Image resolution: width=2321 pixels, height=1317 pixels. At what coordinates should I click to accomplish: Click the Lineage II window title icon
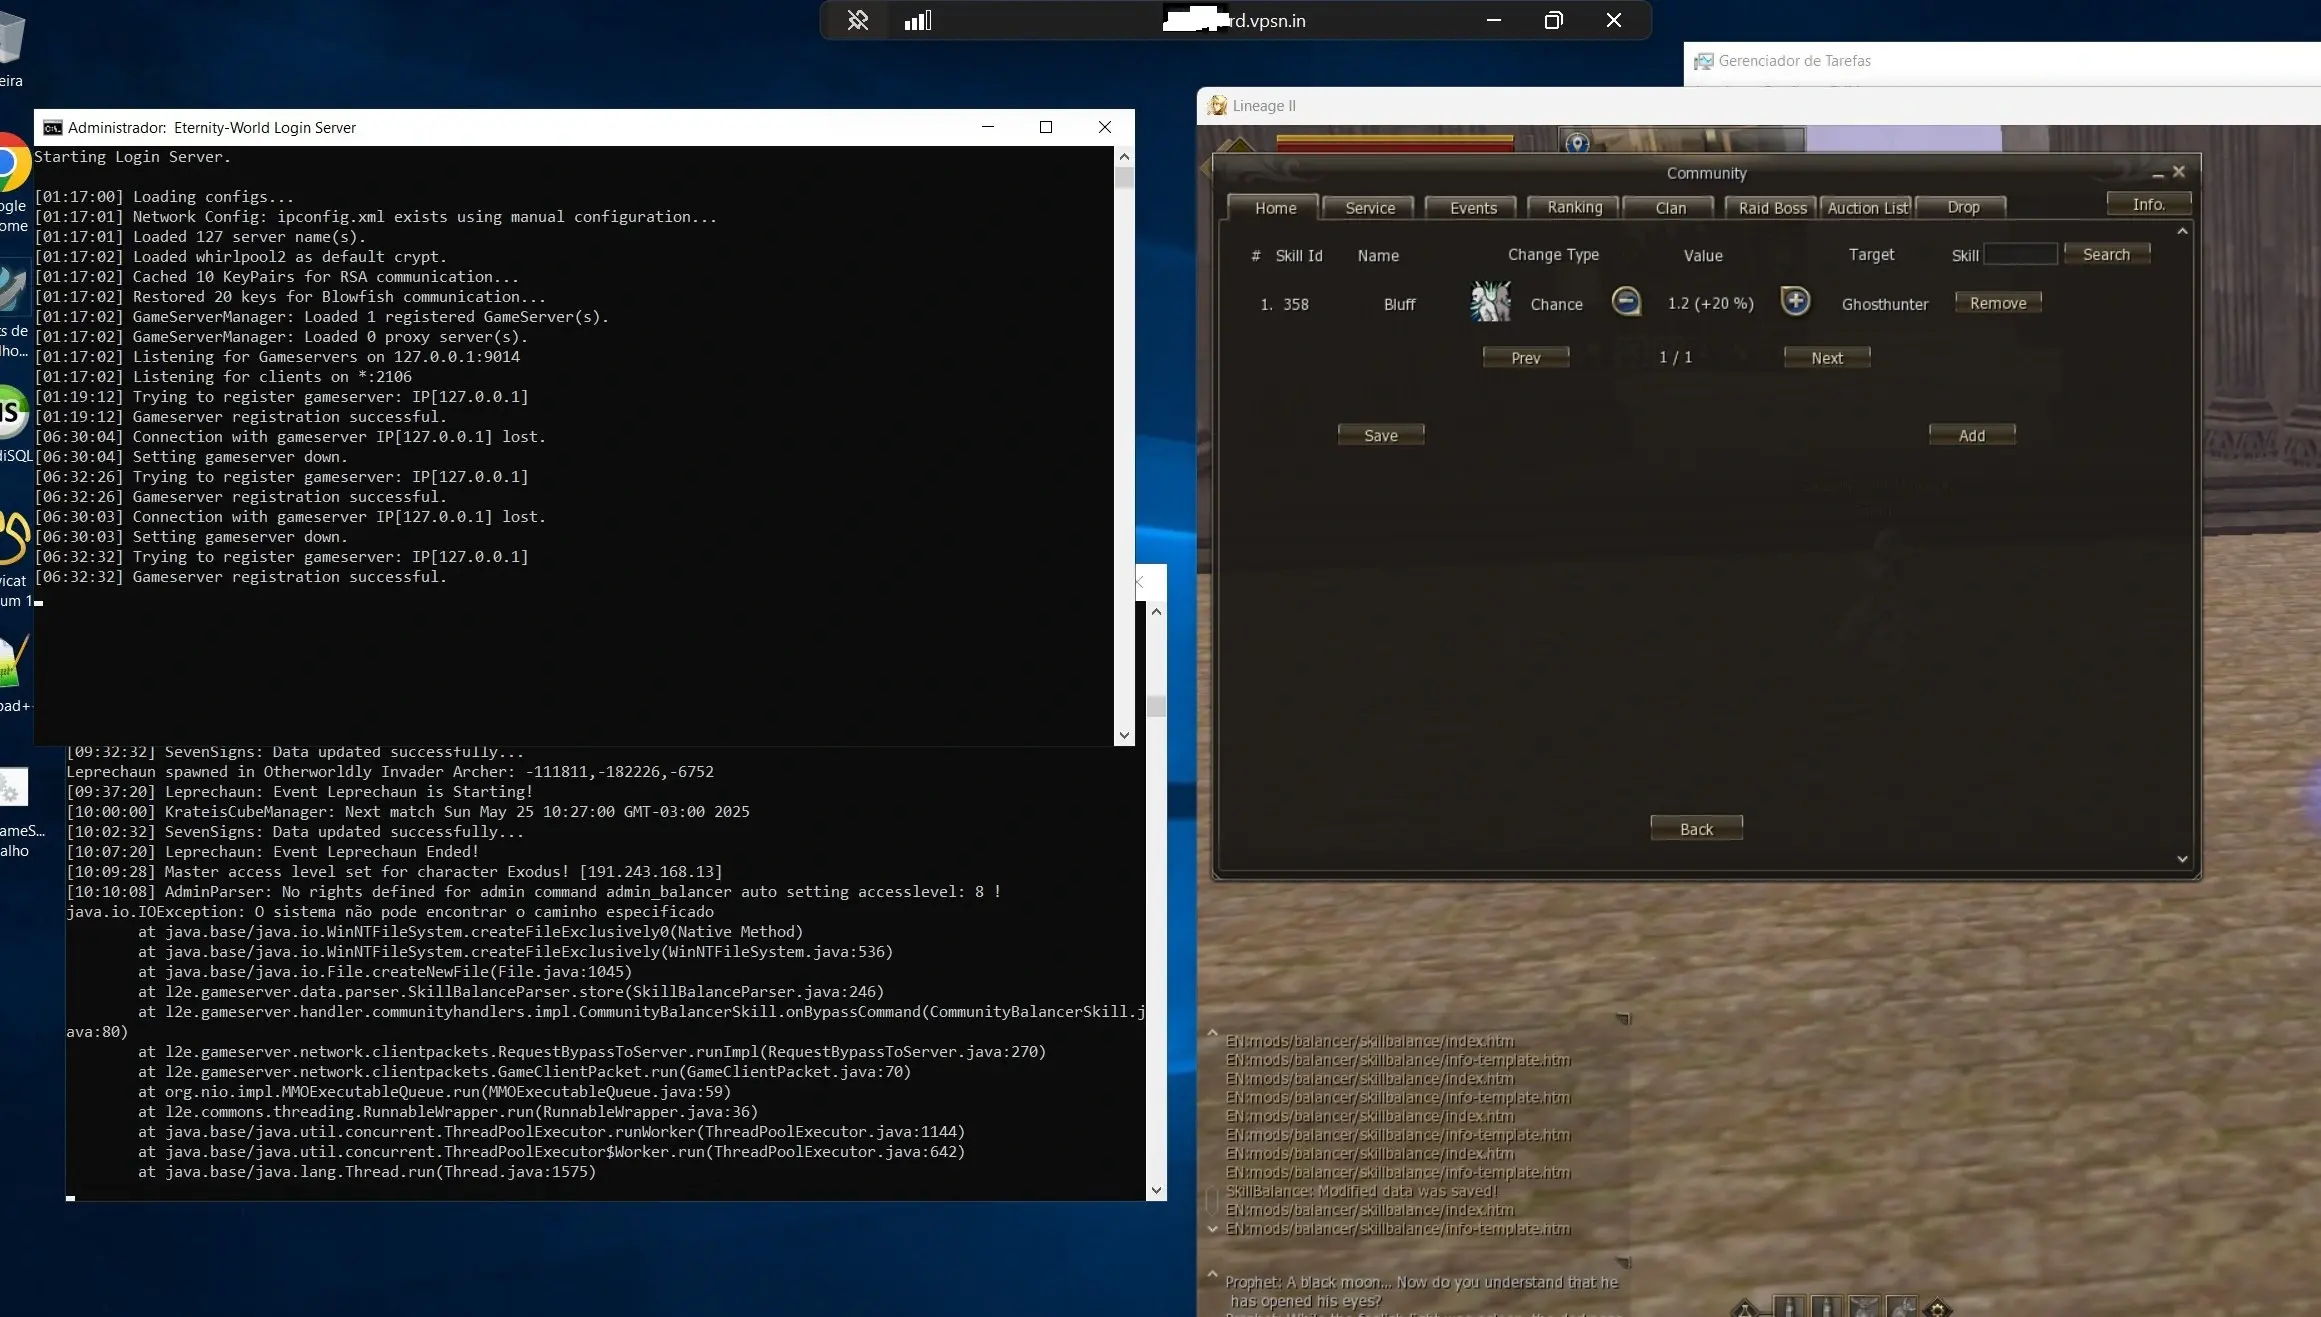1216,105
